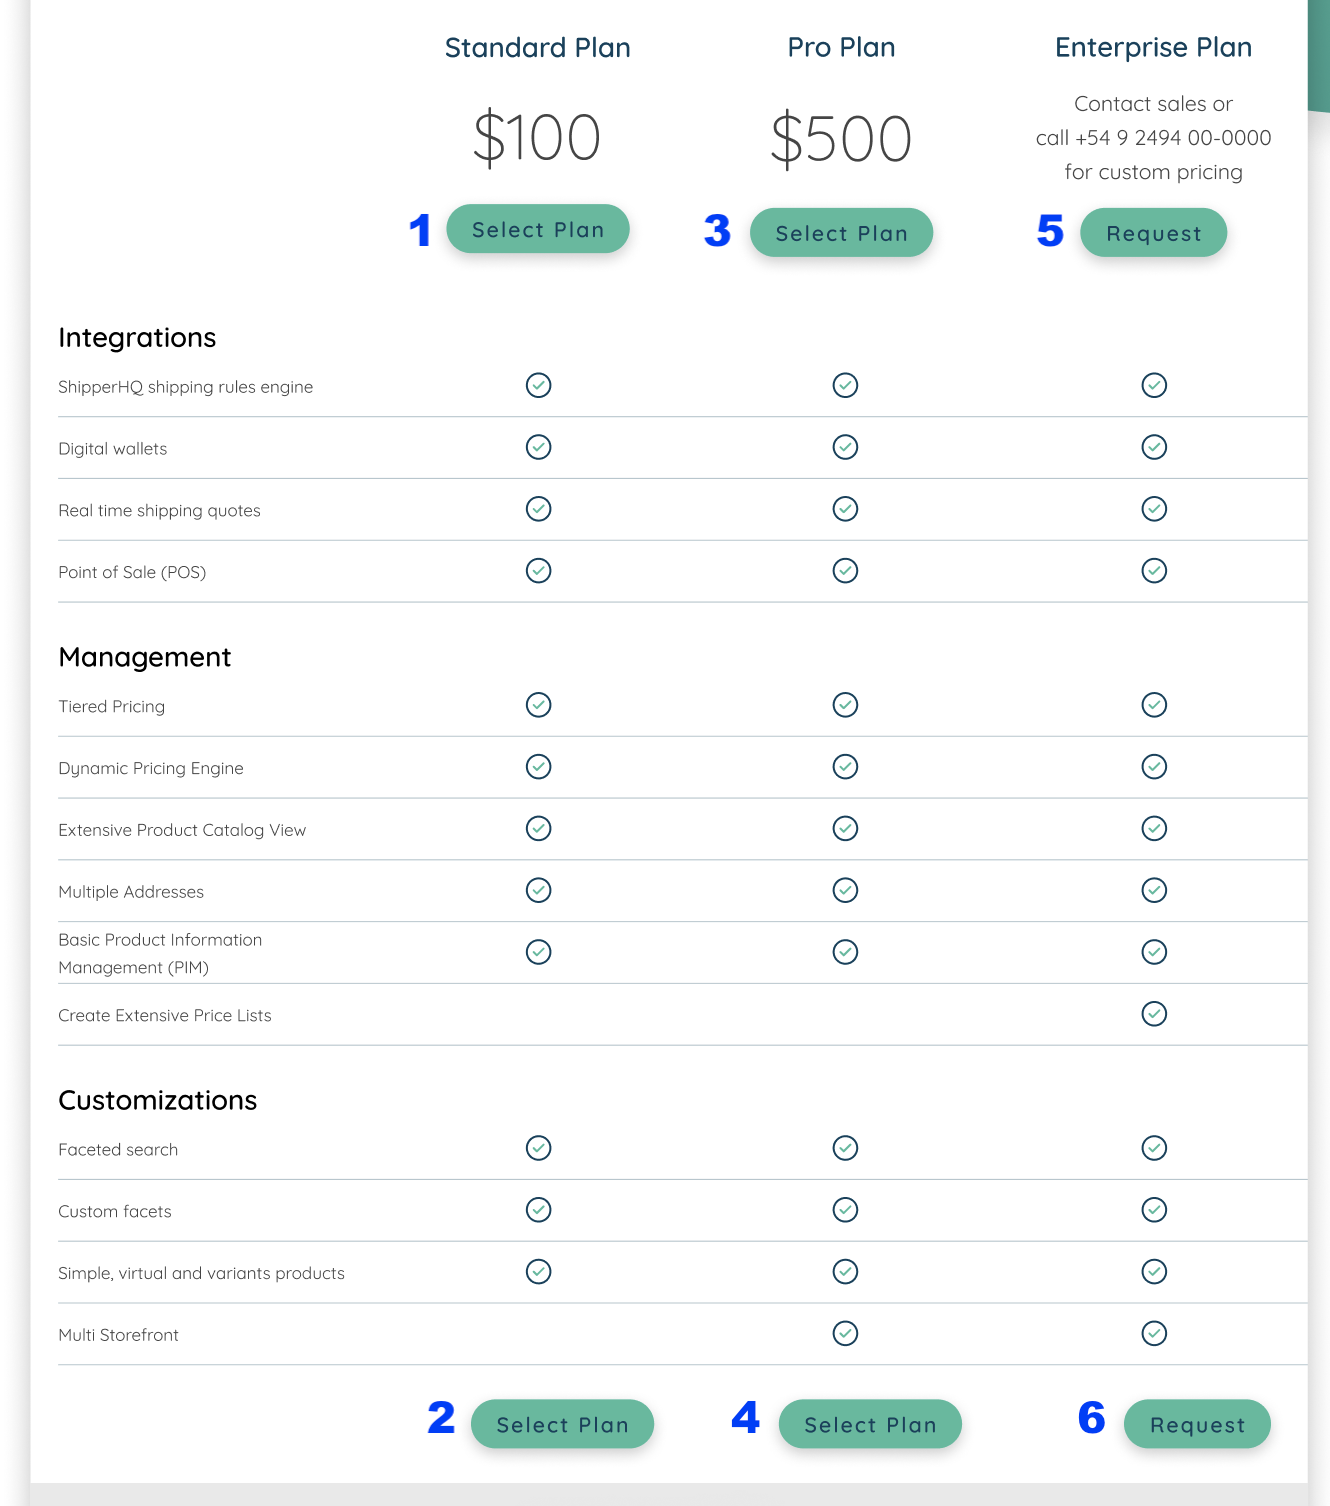
Task: Open the Standard Plan column header
Action: [538, 47]
